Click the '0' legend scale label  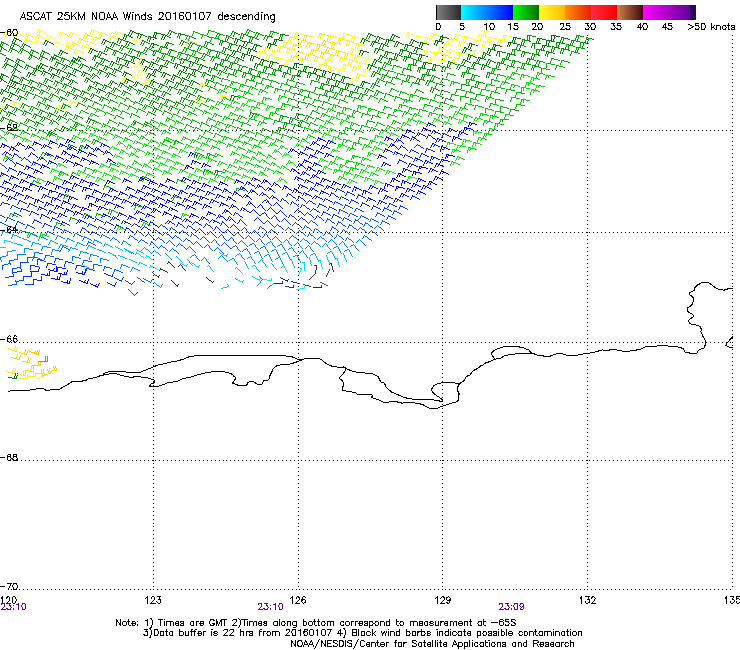point(438,27)
